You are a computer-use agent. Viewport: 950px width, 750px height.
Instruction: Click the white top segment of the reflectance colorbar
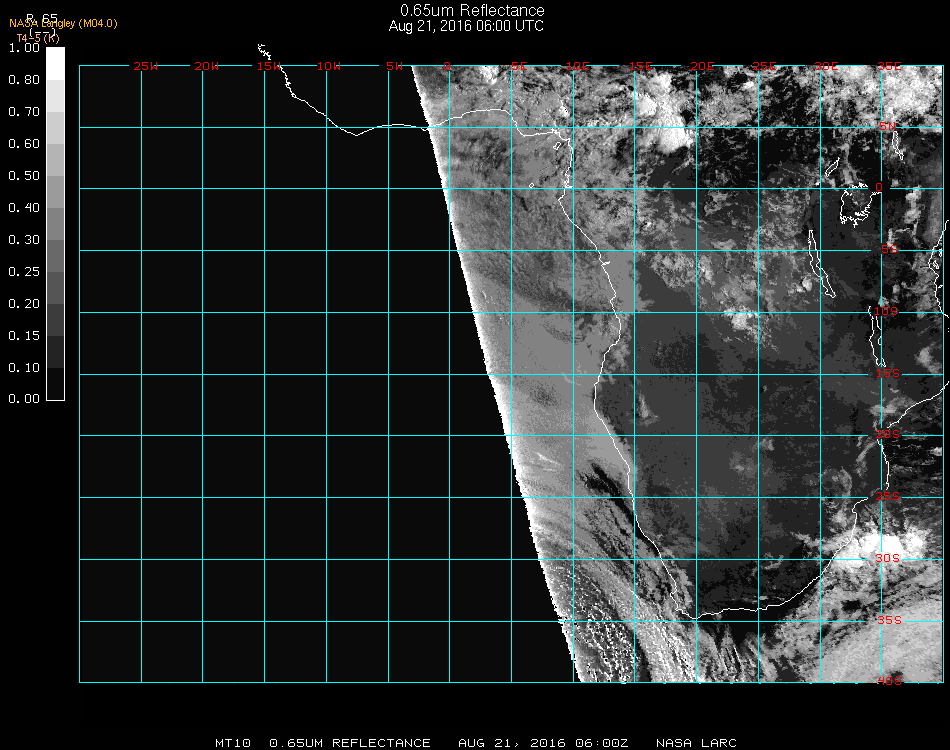(56, 62)
